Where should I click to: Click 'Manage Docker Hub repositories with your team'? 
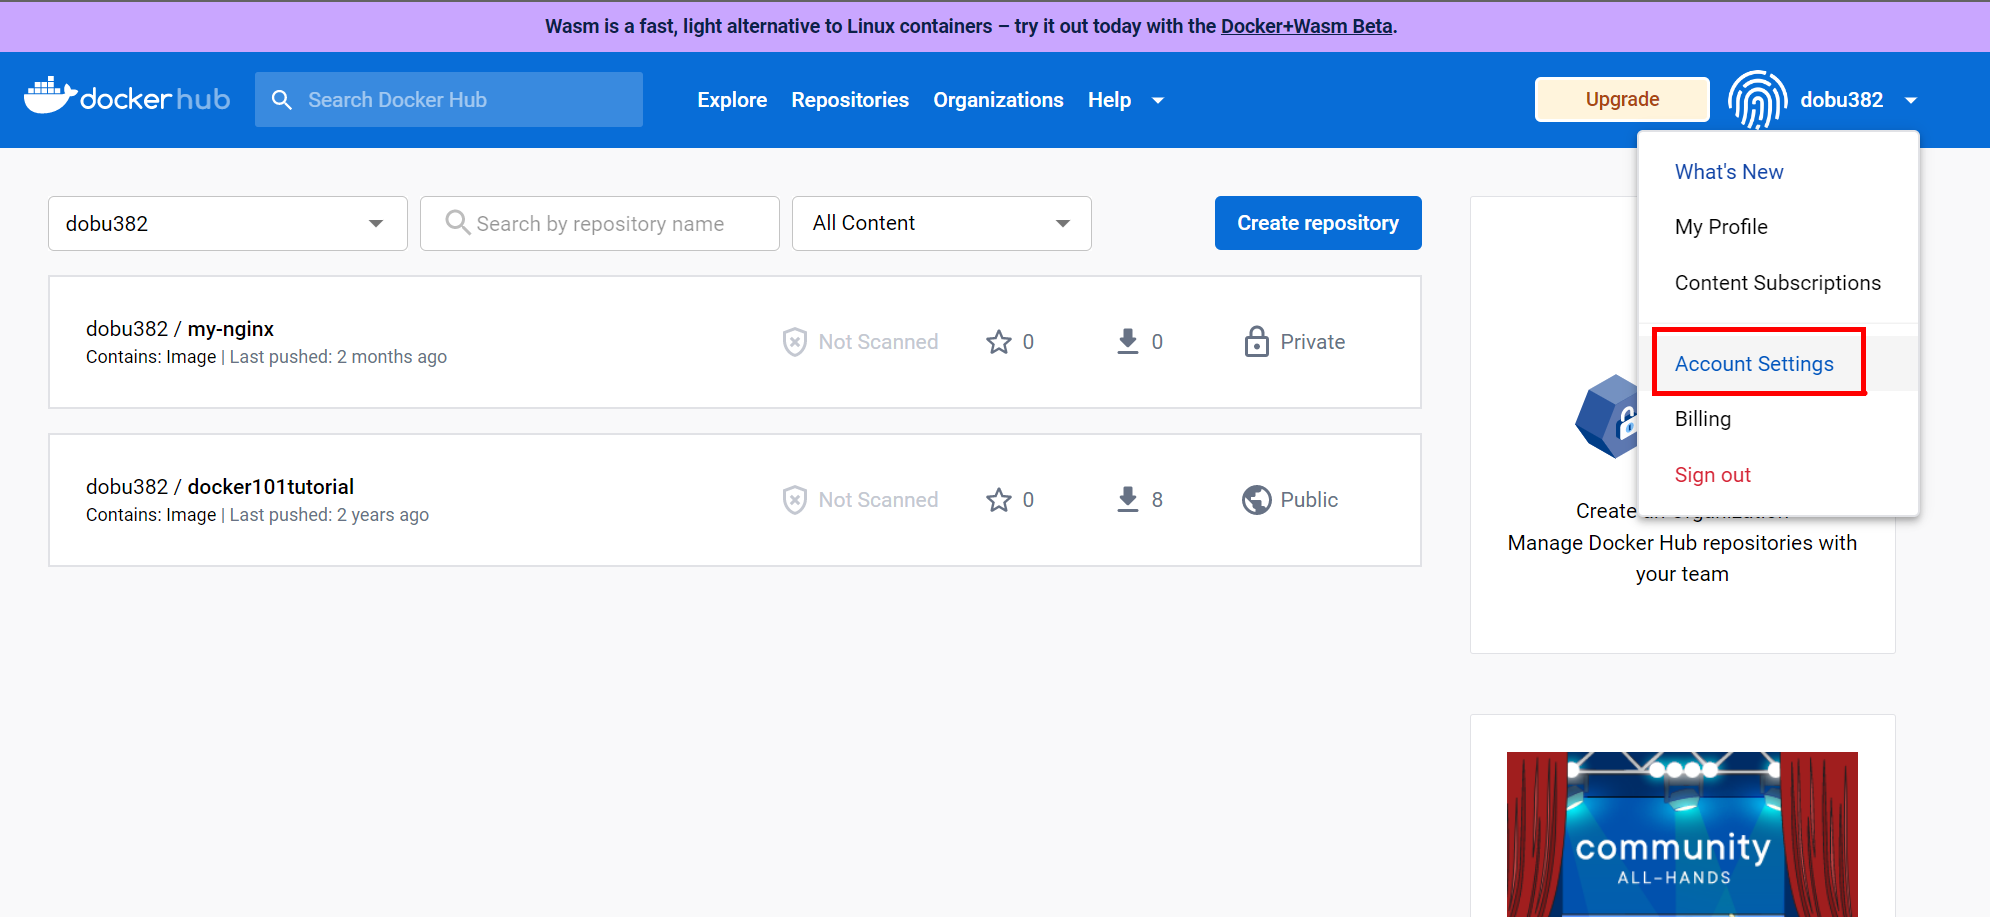click(x=1682, y=558)
